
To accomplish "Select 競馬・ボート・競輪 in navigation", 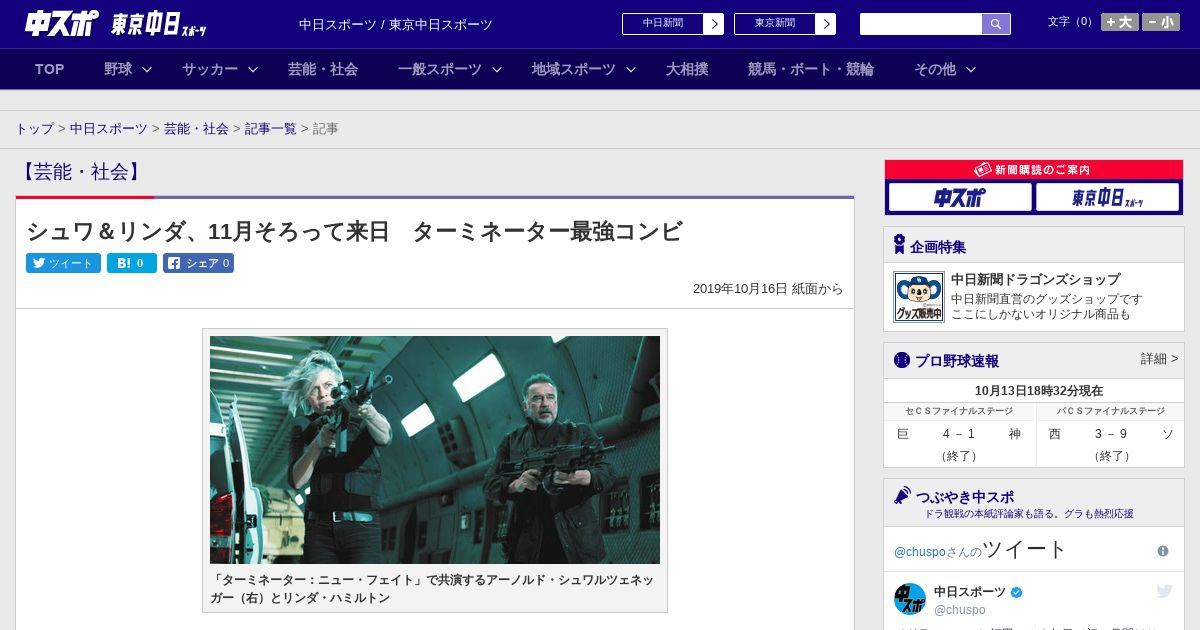I will click(811, 69).
